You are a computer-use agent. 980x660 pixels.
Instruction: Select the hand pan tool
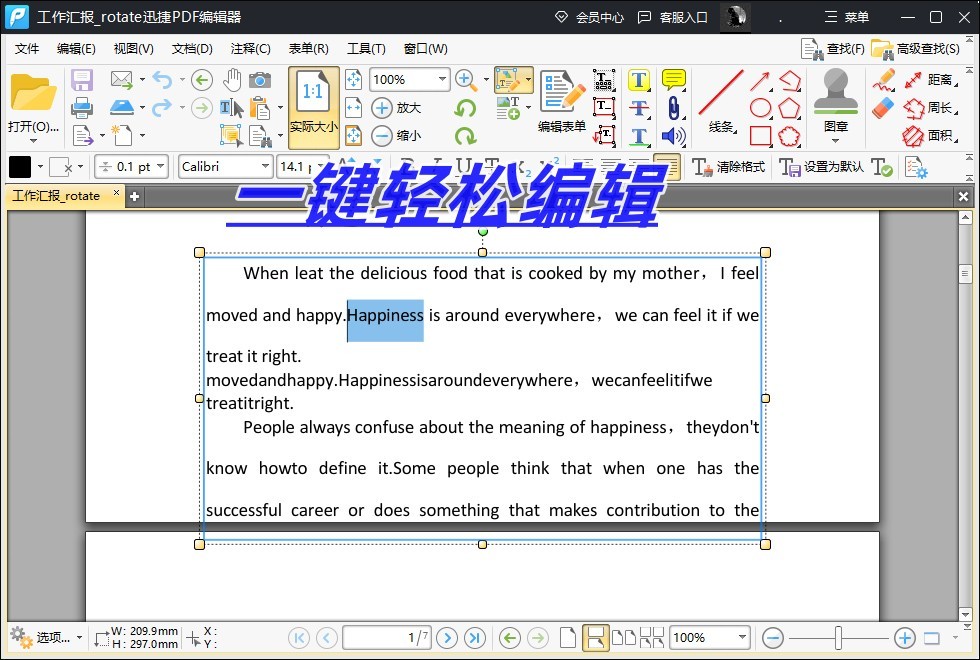tap(233, 80)
